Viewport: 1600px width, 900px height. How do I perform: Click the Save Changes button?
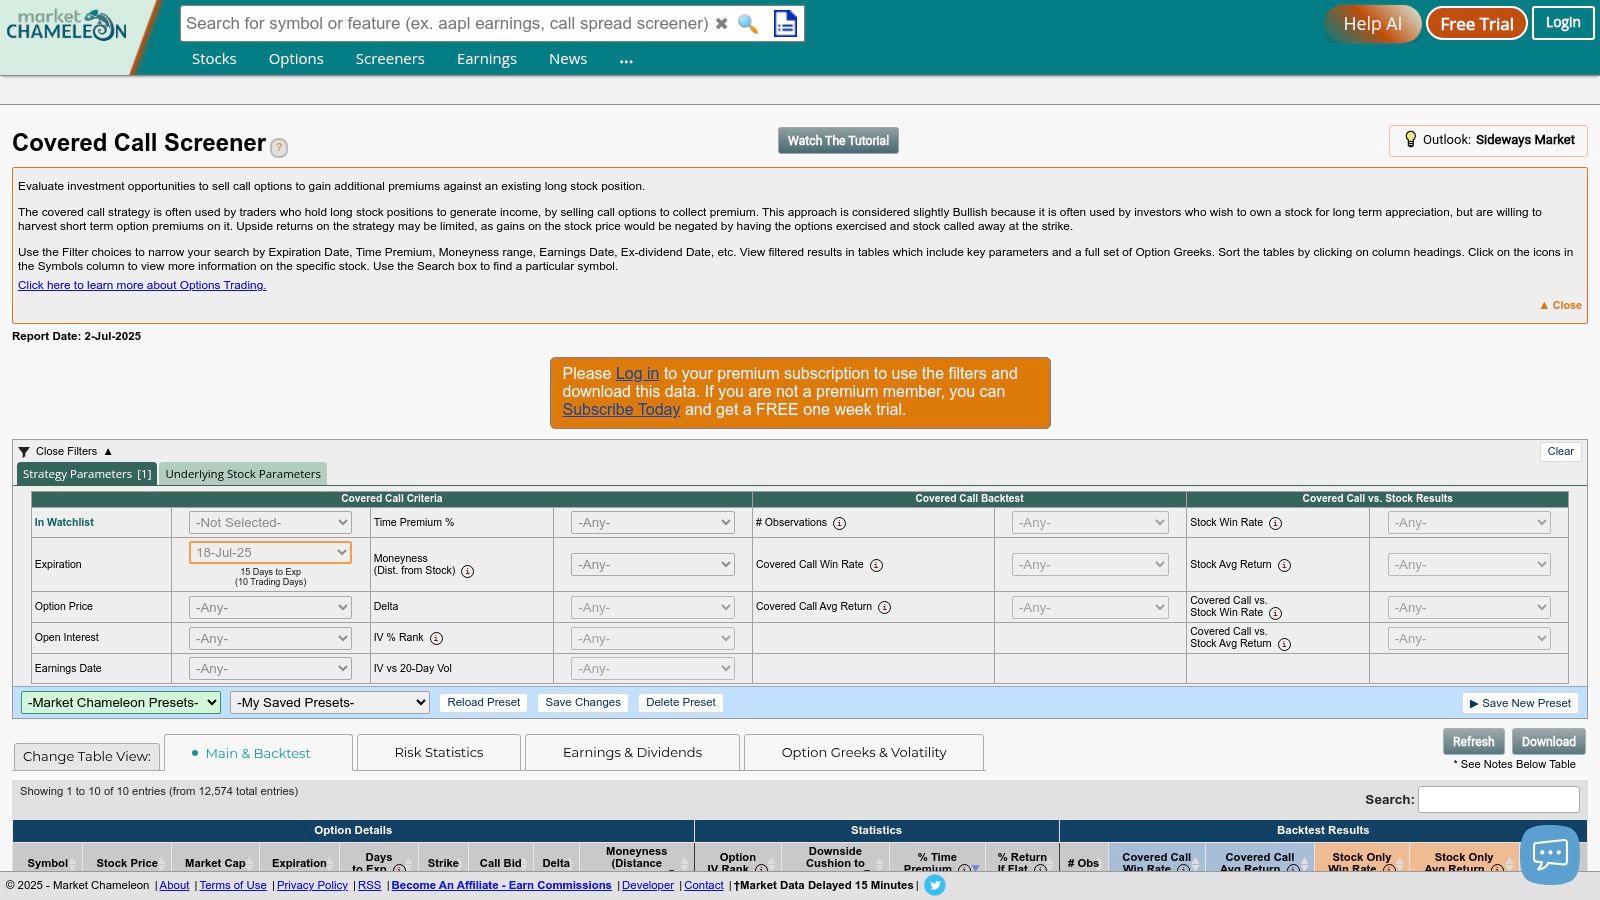point(583,703)
